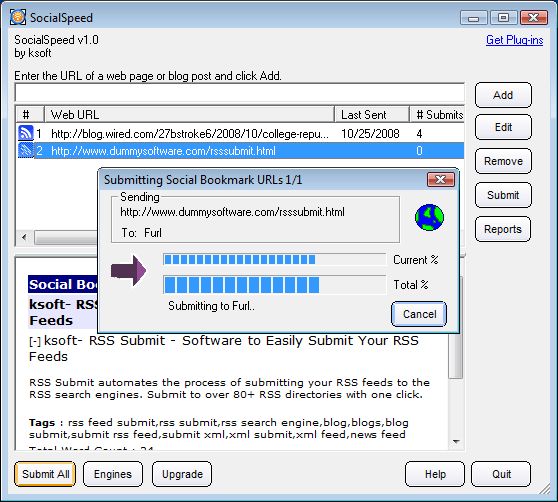Viewport: 558px width, 502px height.
Task: Remove the selected URL
Action: point(503,161)
